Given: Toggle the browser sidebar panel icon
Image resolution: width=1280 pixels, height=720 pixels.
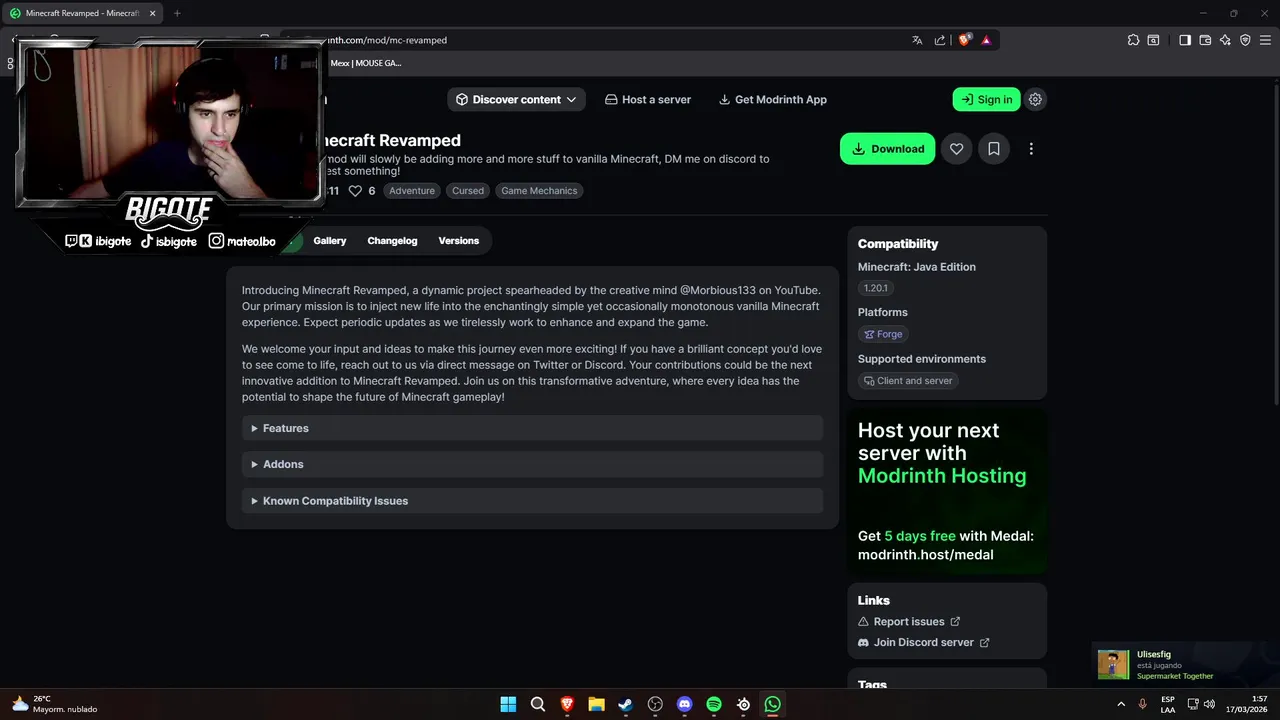Looking at the screenshot, I should click(1185, 40).
